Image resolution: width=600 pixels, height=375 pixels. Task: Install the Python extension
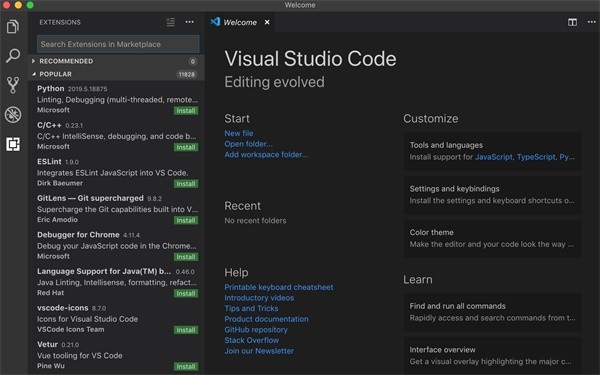(x=186, y=111)
